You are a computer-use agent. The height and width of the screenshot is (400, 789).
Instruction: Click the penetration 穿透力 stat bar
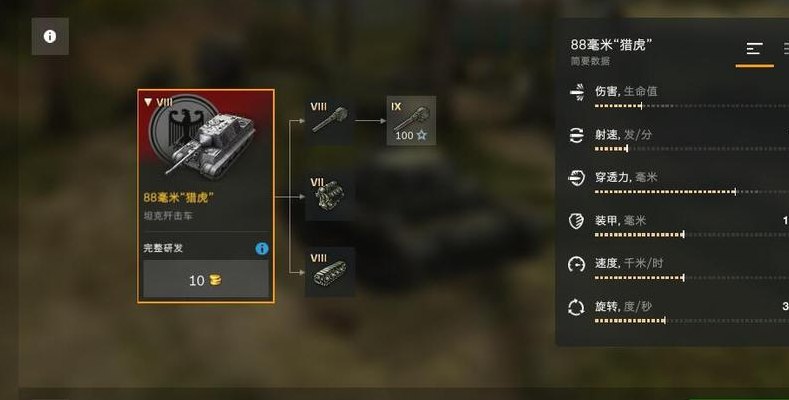(692, 192)
